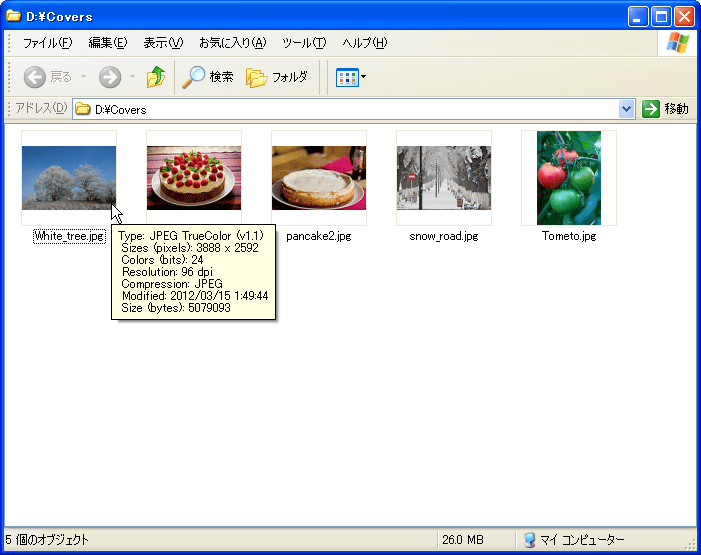Click the Windows flag logo
This screenshot has width=701, height=555.
[678, 43]
